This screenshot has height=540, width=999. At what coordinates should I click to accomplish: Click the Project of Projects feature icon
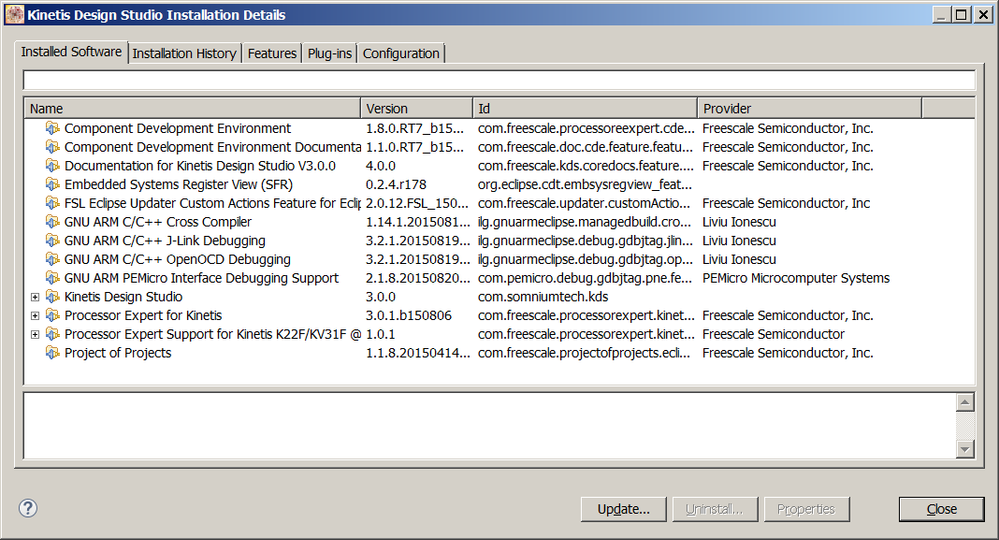(x=52, y=353)
